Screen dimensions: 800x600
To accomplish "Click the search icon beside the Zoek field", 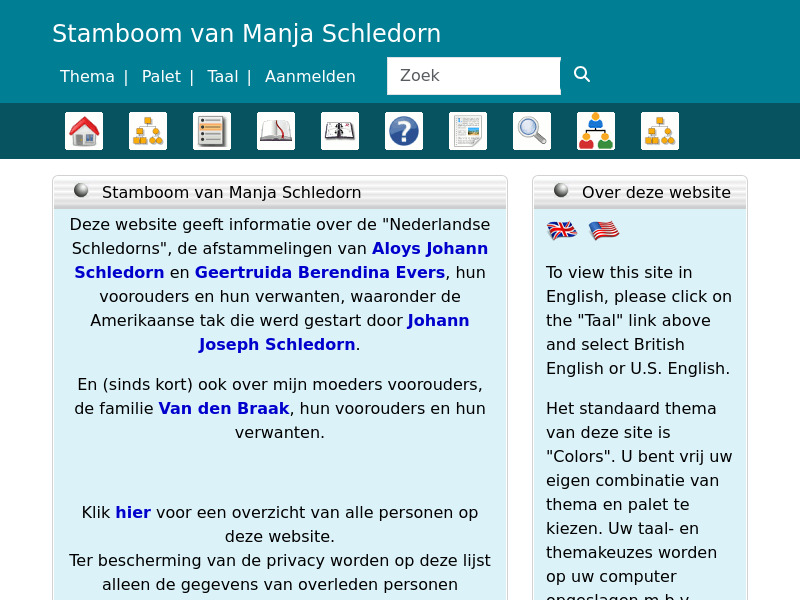I will (581, 73).
